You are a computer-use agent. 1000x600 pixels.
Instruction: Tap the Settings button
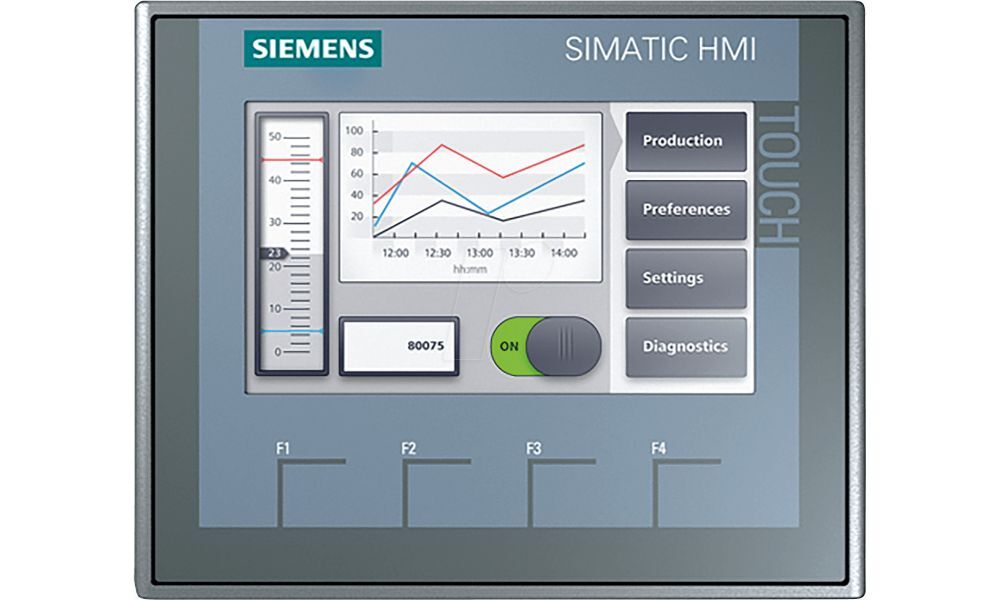pyautogui.click(x=686, y=279)
